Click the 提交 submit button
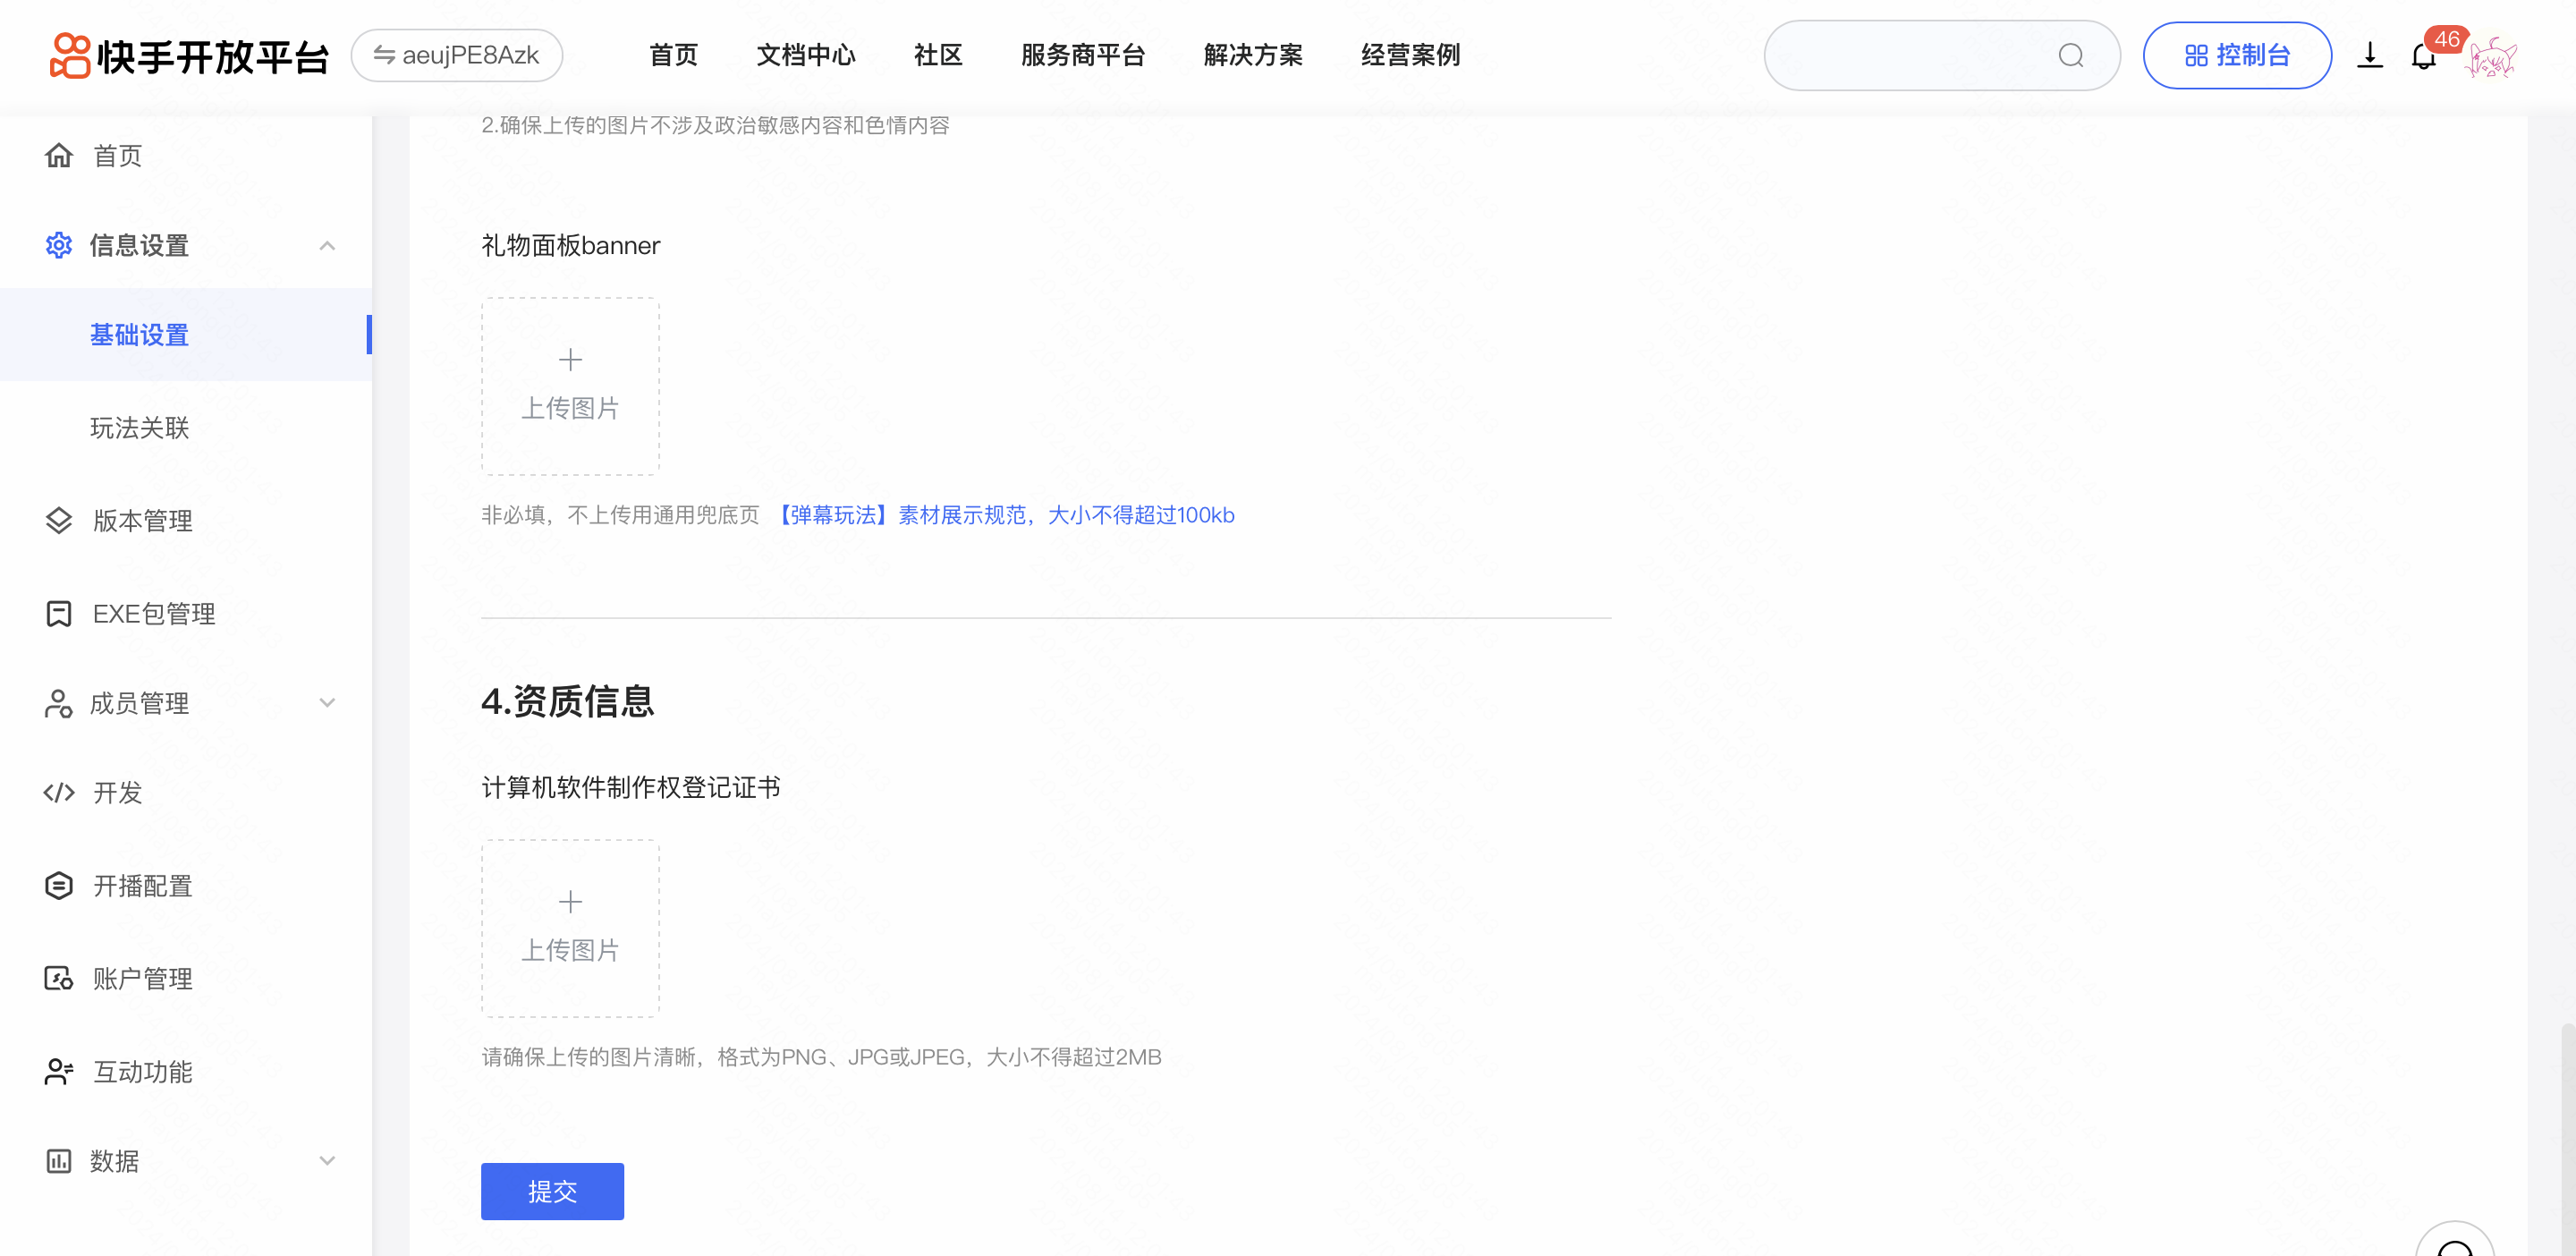This screenshot has height=1256, width=2576. coord(552,1190)
